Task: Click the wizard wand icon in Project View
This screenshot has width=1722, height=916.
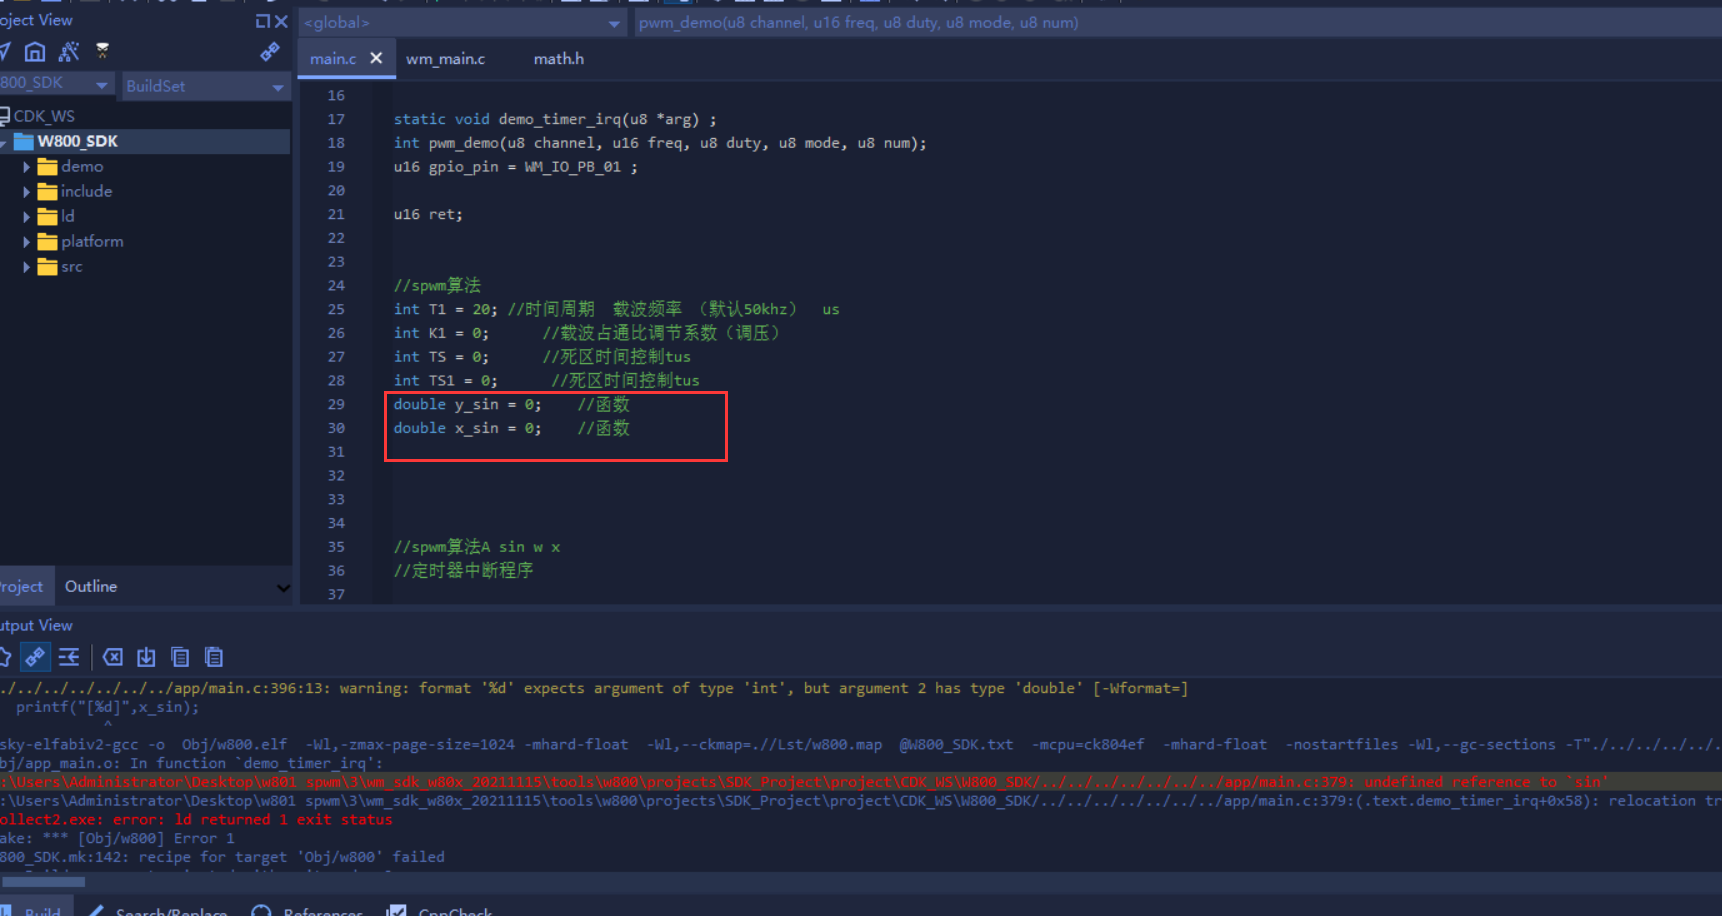Action: (69, 52)
